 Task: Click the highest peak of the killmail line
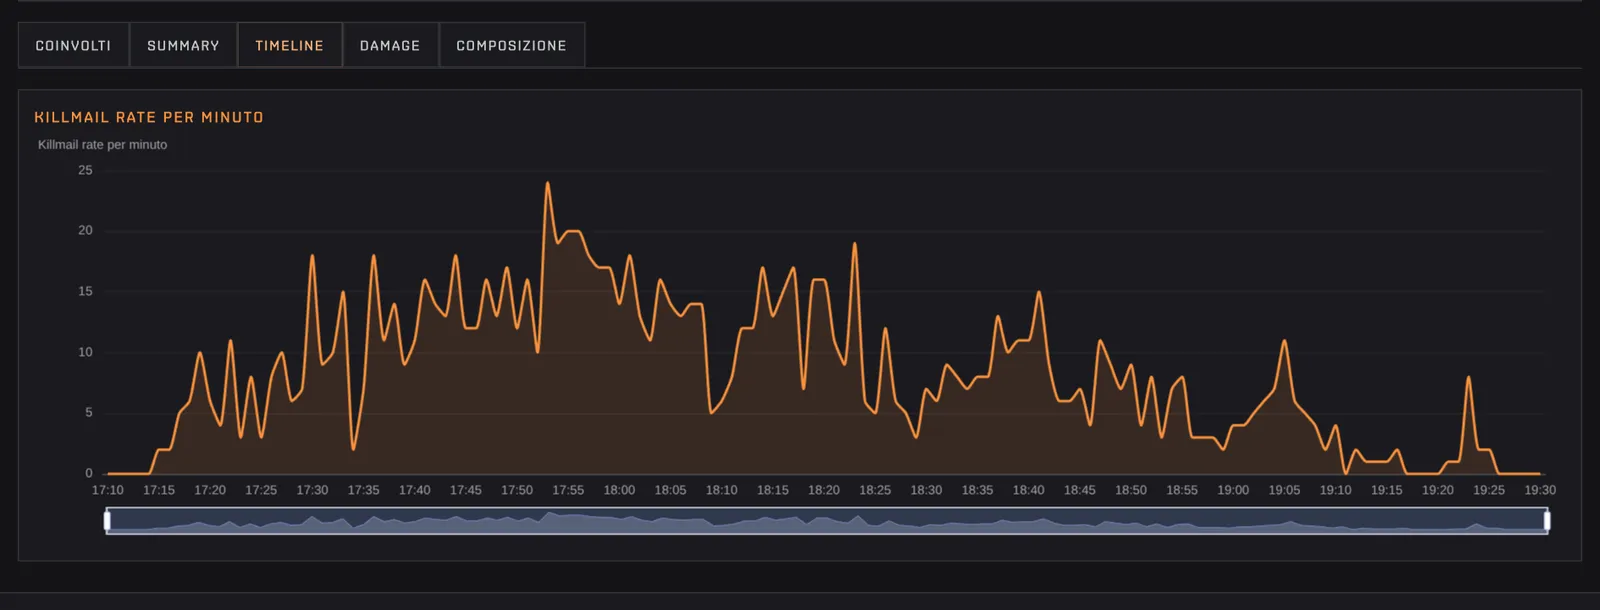coord(547,184)
